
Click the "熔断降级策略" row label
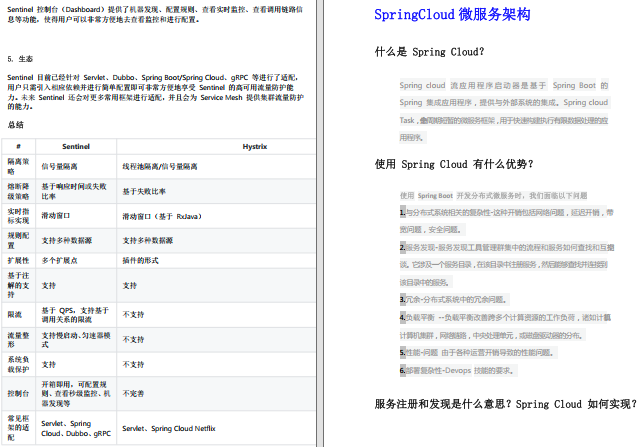(x=18, y=191)
